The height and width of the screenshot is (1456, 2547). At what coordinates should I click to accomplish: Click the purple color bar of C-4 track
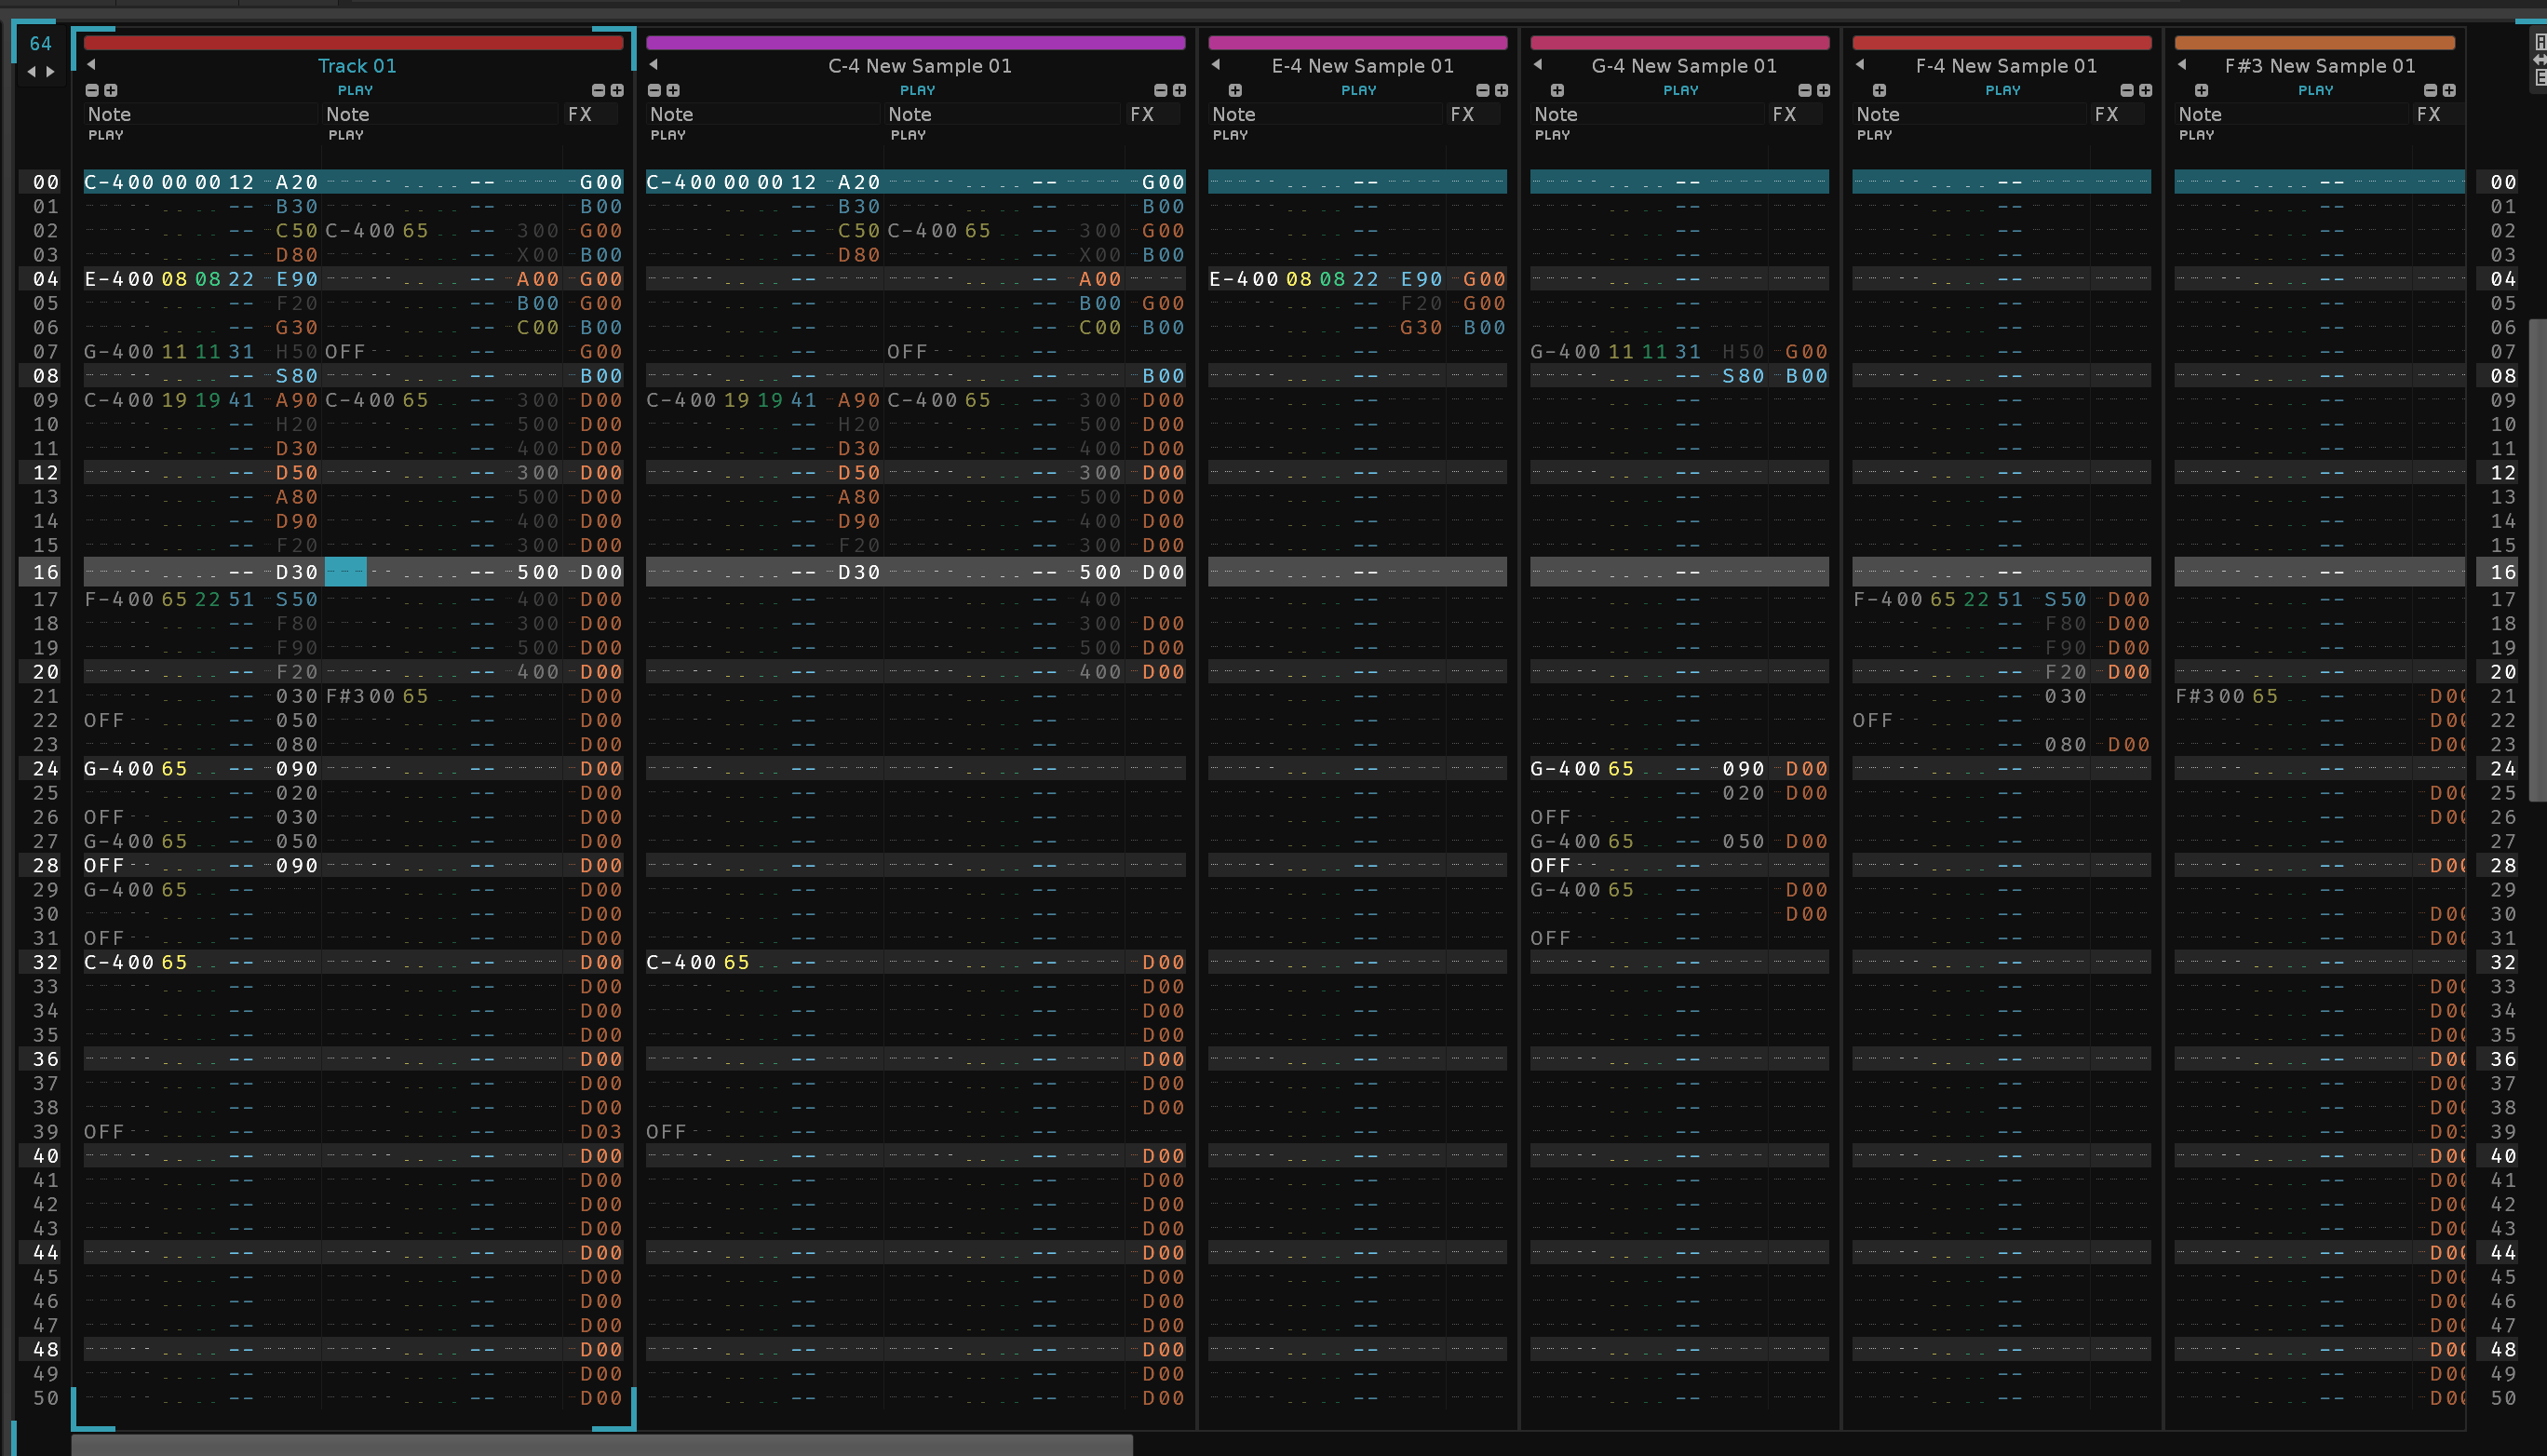click(915, 43)
